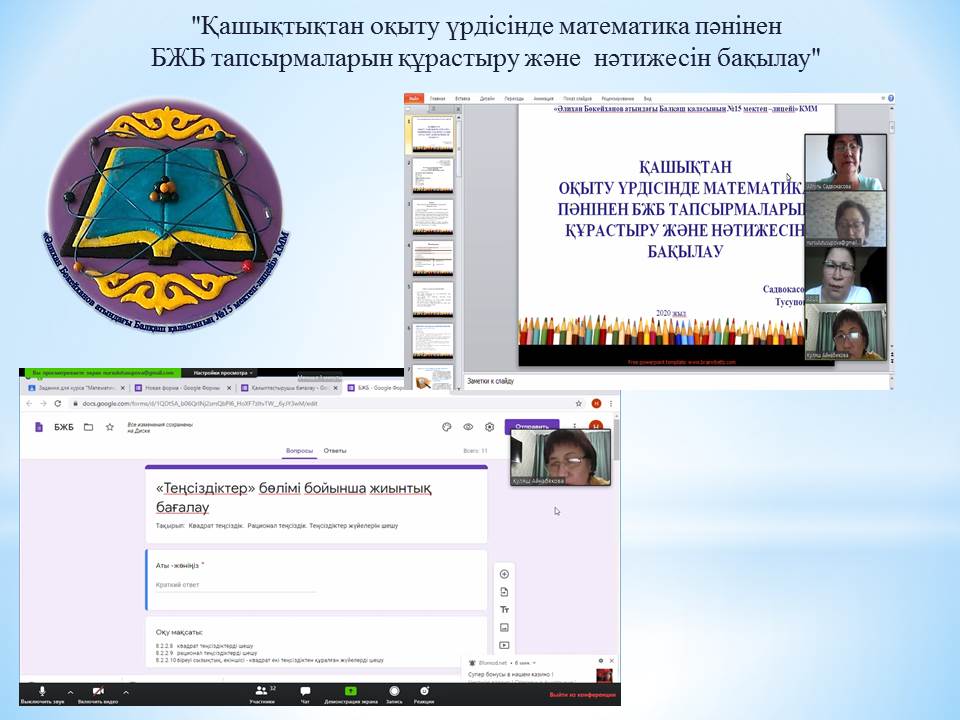Open the Настройки просмотра dropdown

[x=224, y=372]
